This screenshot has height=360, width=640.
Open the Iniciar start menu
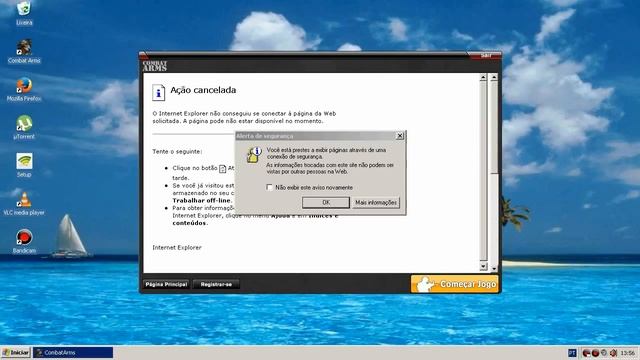[16, 353]
